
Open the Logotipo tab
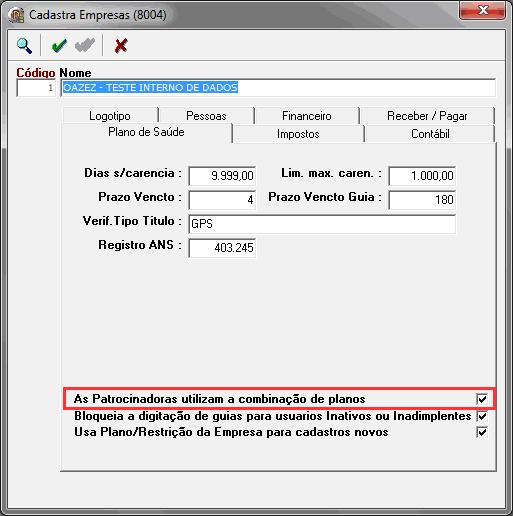click(x=110, y=116)
